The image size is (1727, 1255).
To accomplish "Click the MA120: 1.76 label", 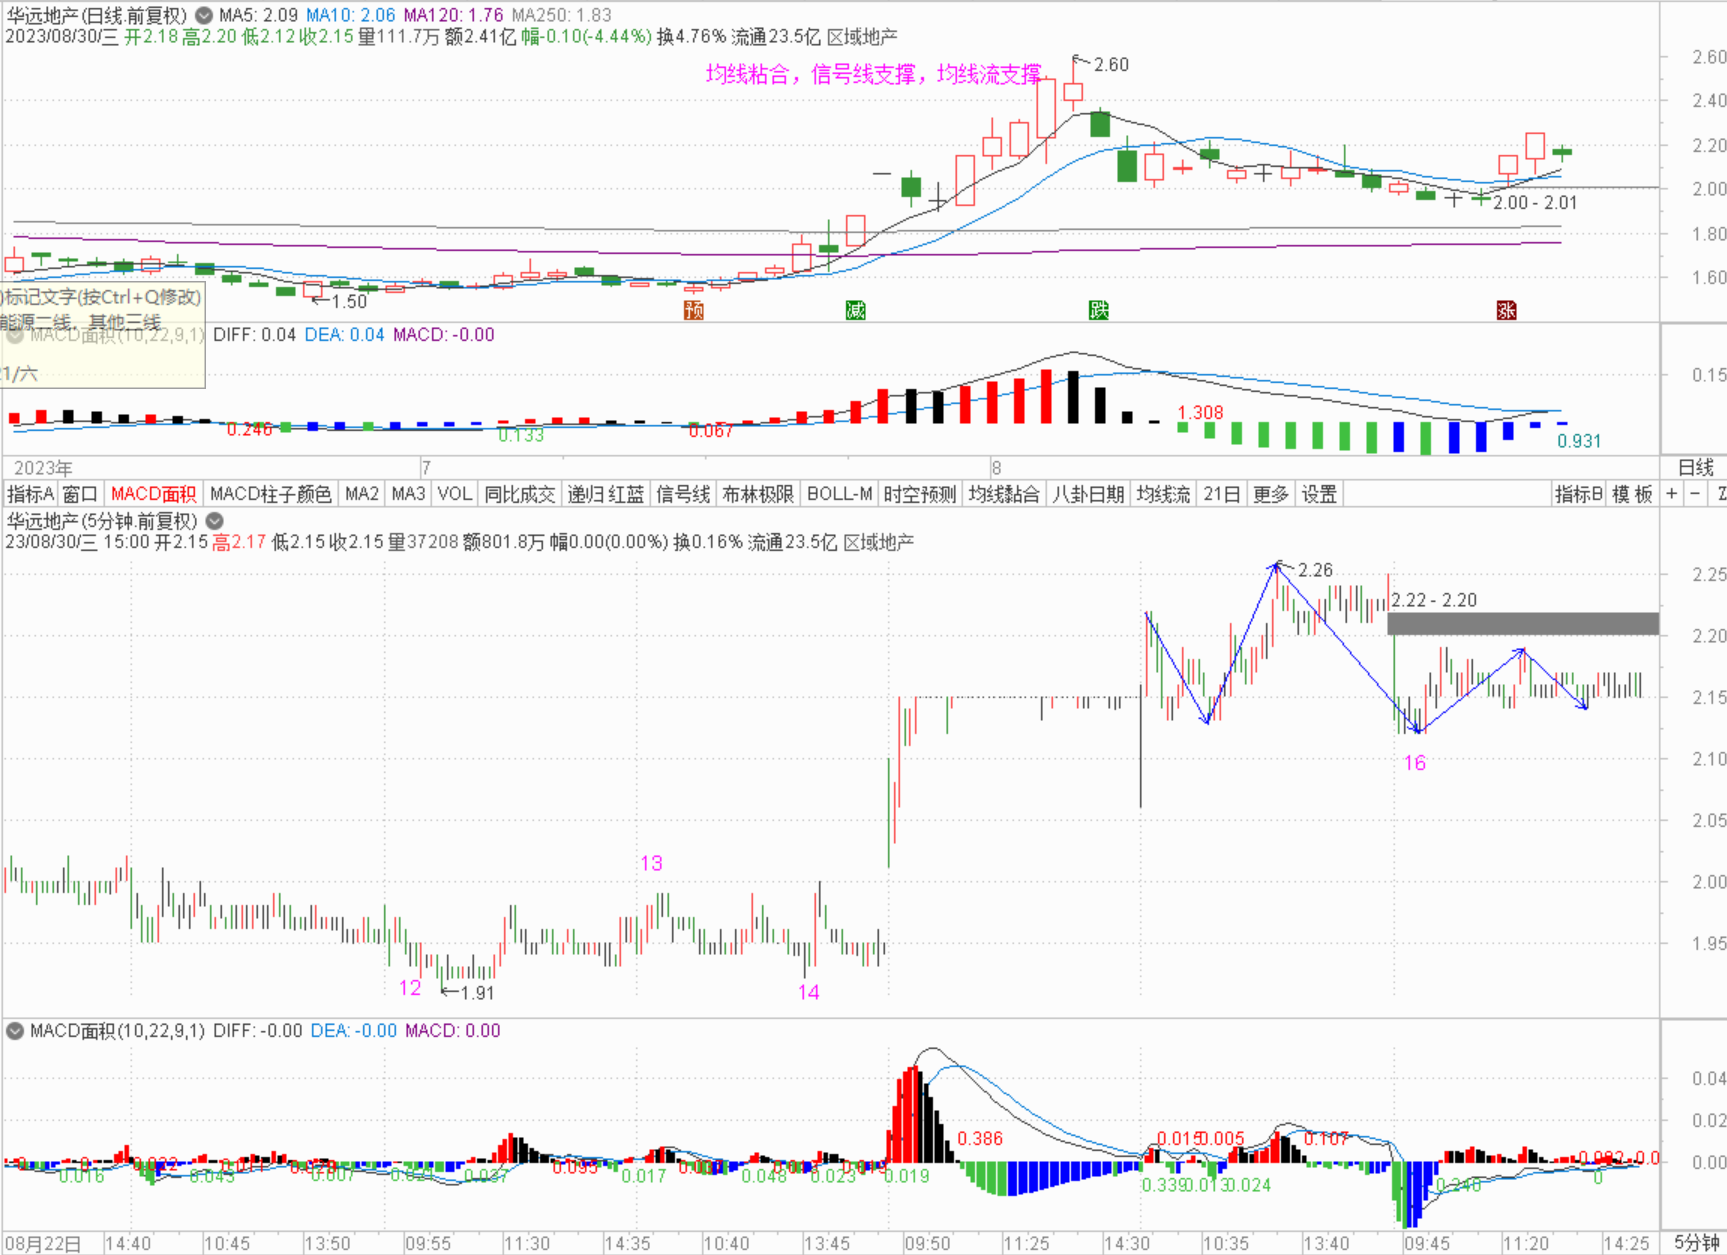I will [453, 15].
